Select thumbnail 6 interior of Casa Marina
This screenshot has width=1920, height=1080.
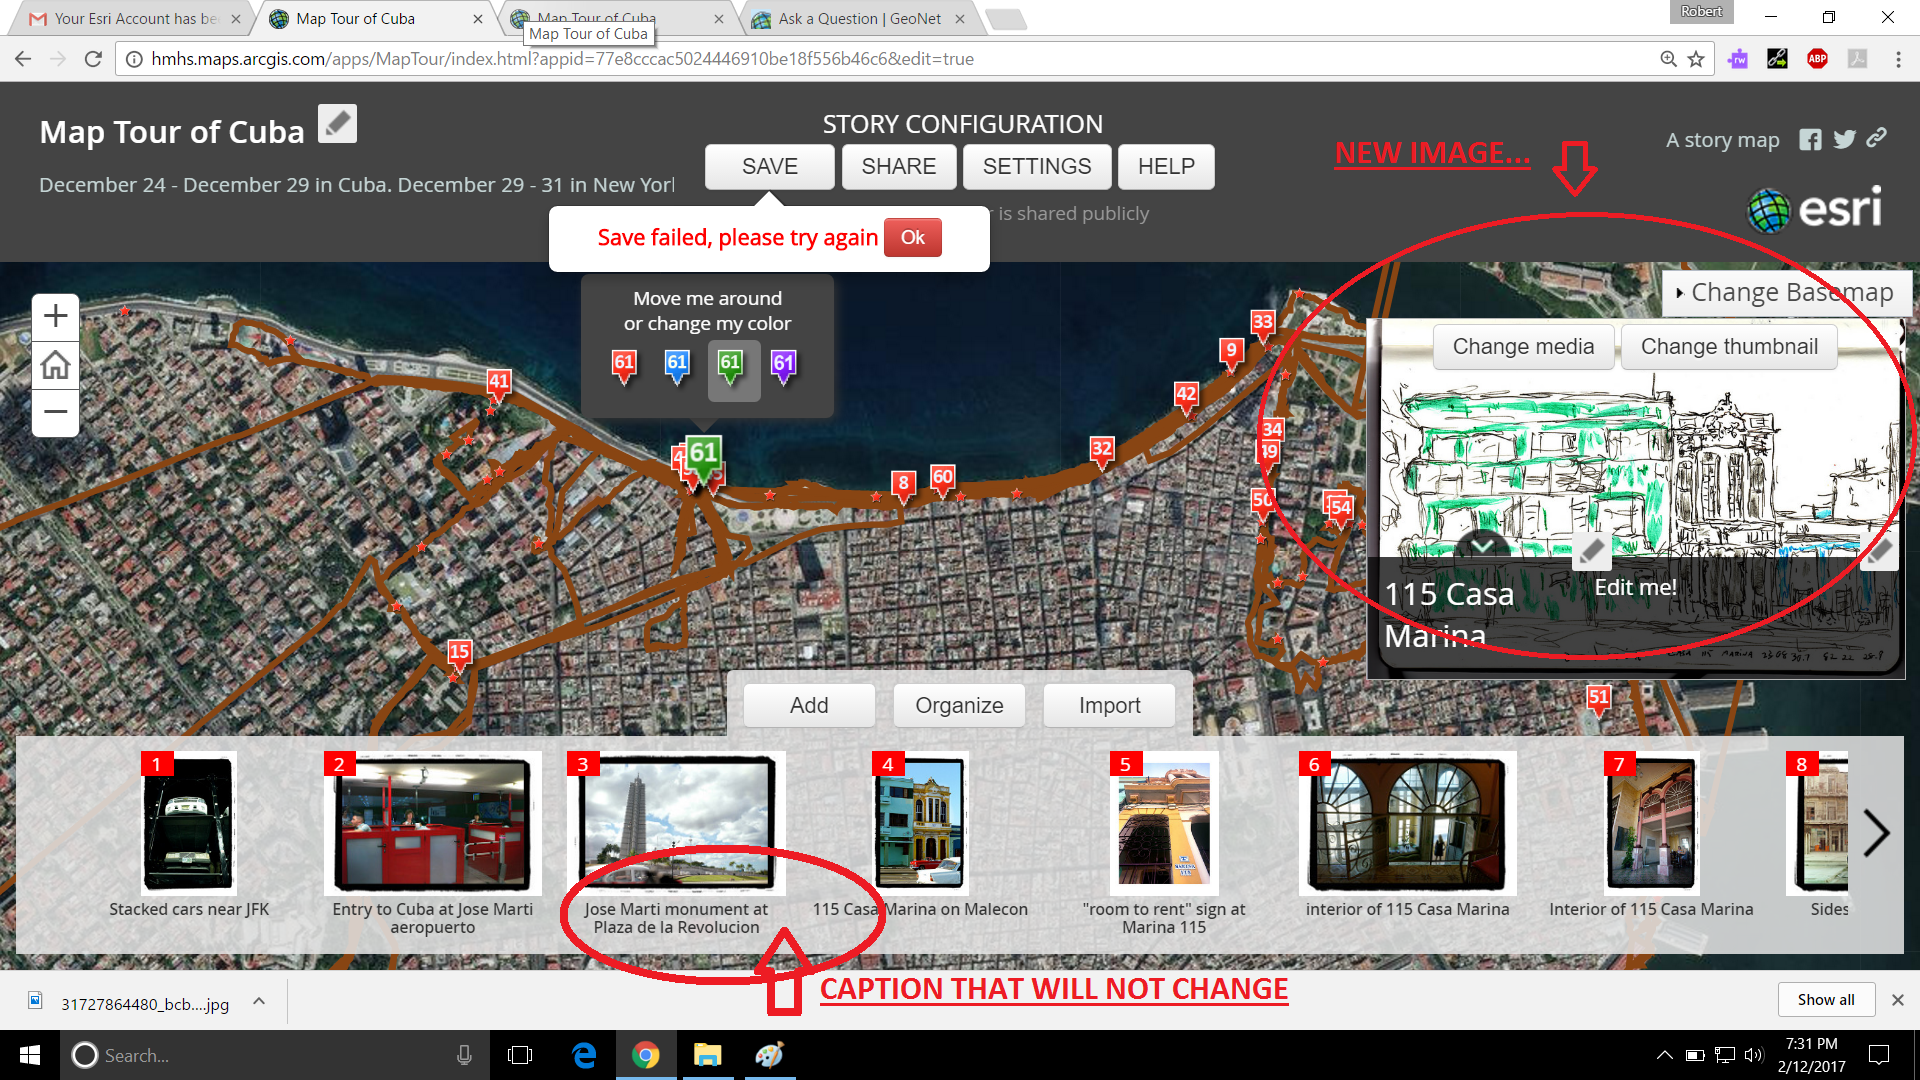coord(1408,822)
